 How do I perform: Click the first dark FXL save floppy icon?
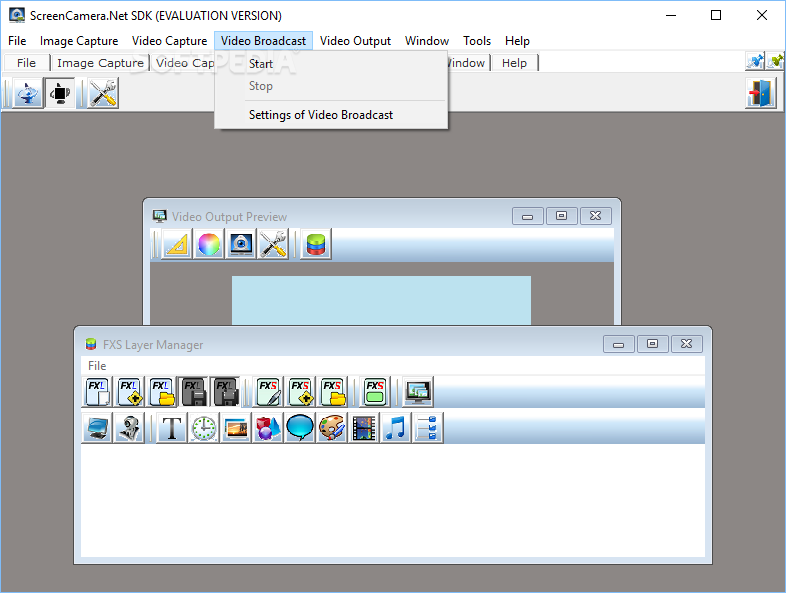(194, 391)
